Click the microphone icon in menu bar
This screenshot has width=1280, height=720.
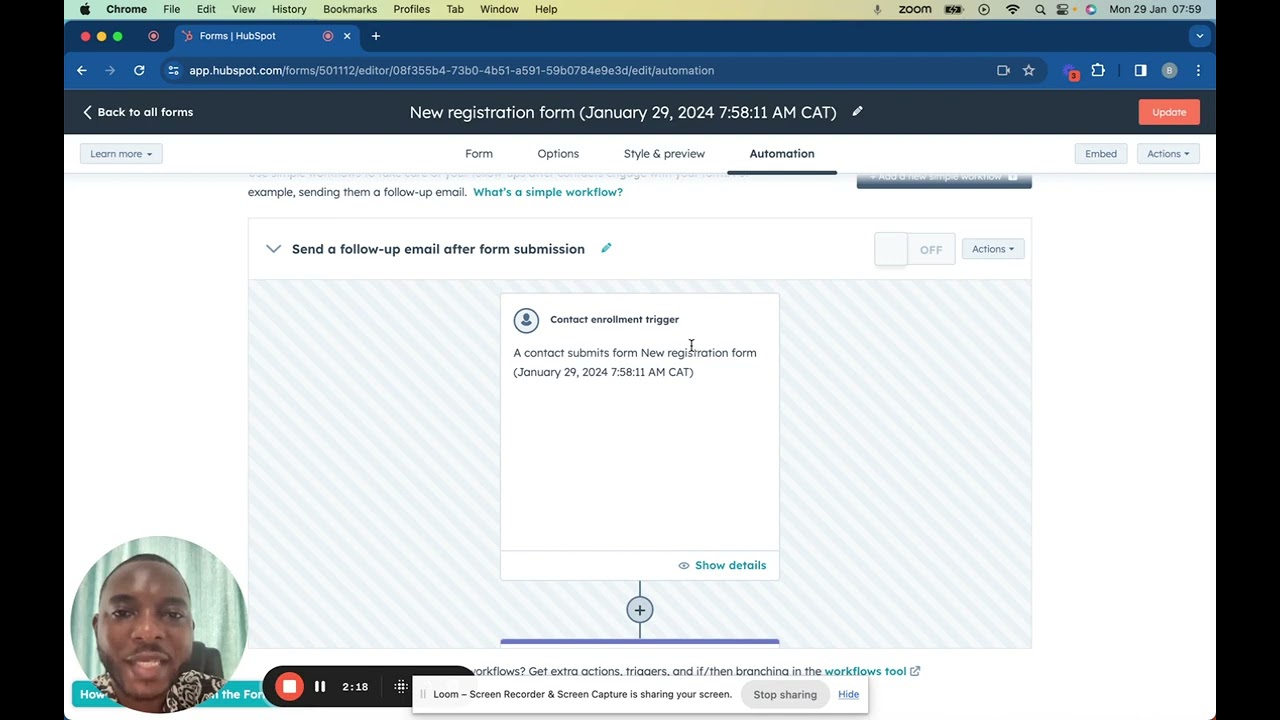click(877, 9)
